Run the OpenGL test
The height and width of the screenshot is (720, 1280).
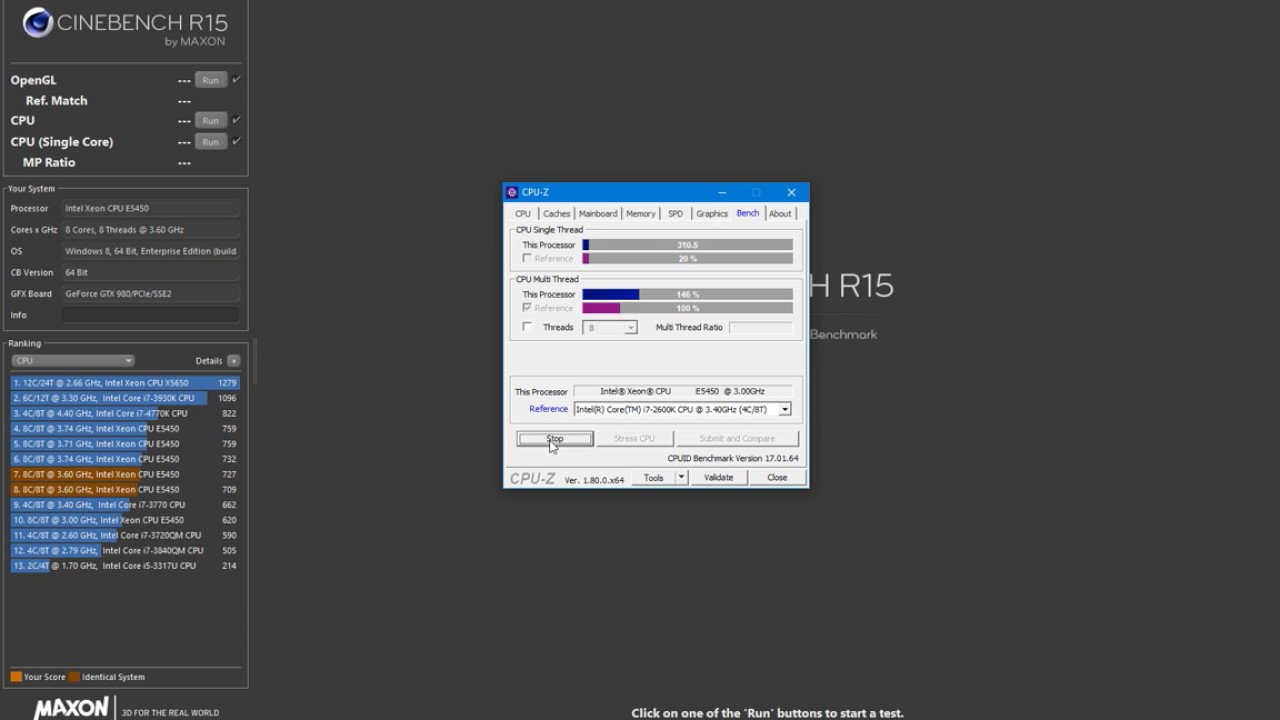point(210,80)
